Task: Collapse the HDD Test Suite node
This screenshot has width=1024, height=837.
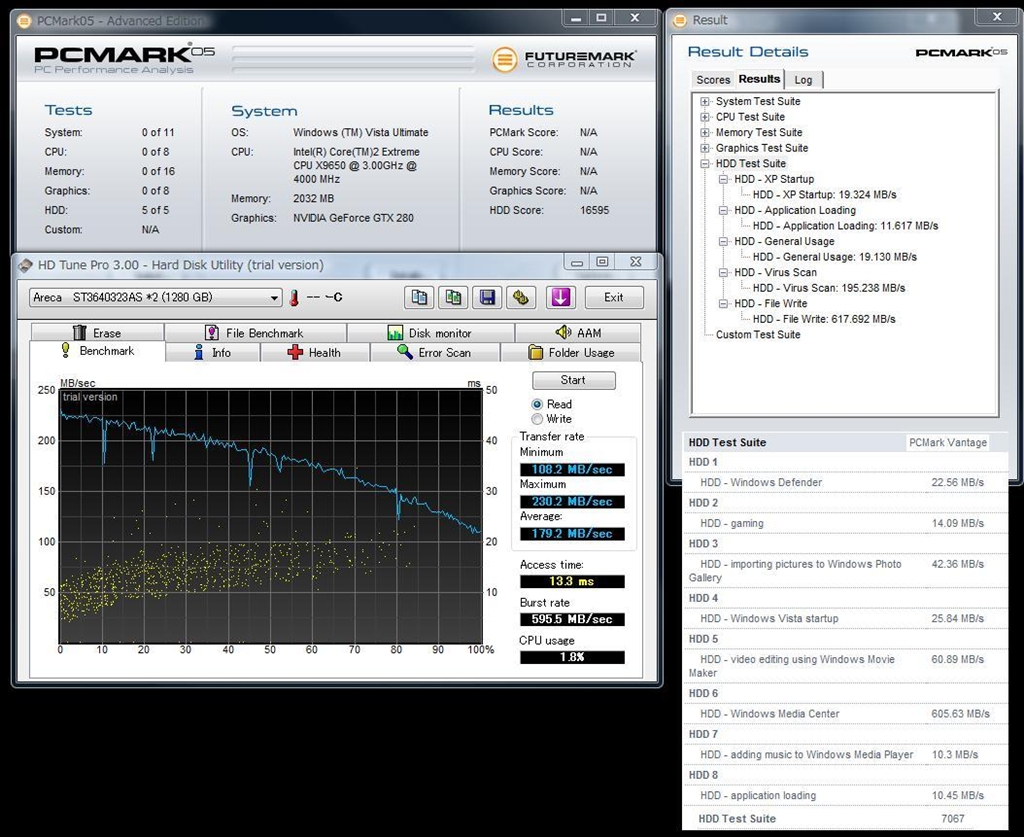Action: tap(705, 164)
